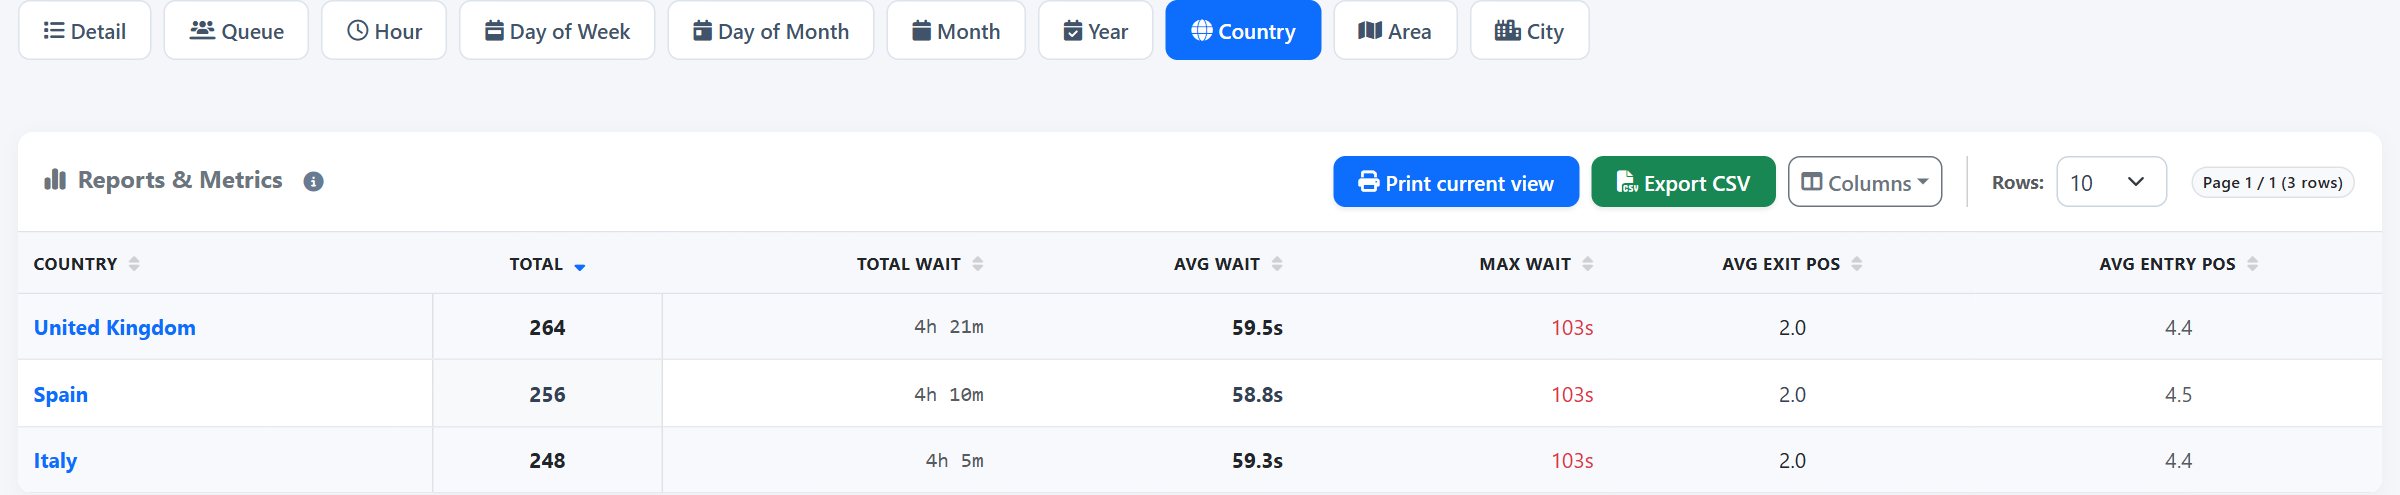Image resolution: width=2400 pixels, height=495 pixels.
Task: Open the Italy country link
Action: (55, 461)
